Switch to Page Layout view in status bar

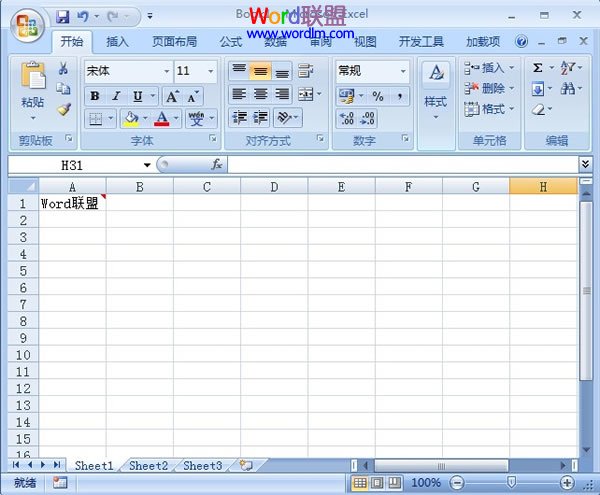(377, 483)
